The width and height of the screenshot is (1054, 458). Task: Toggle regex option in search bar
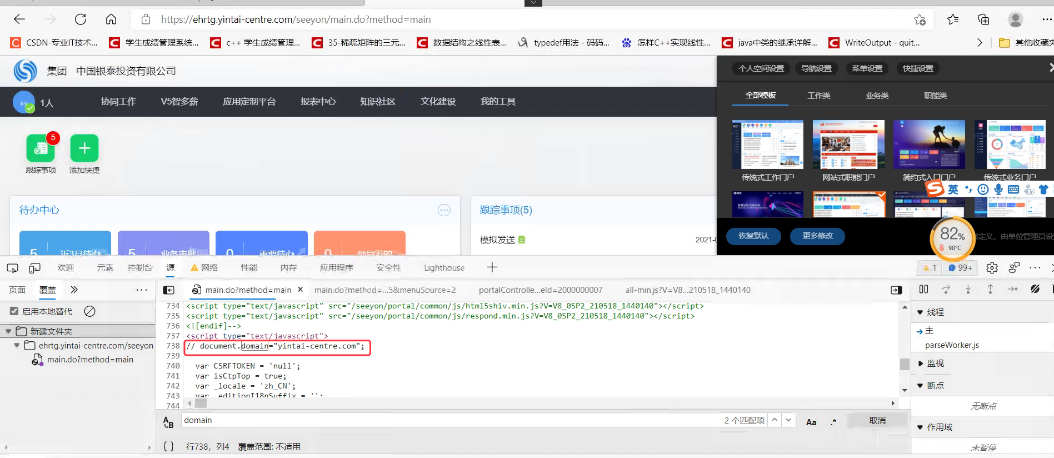(833, 422)
